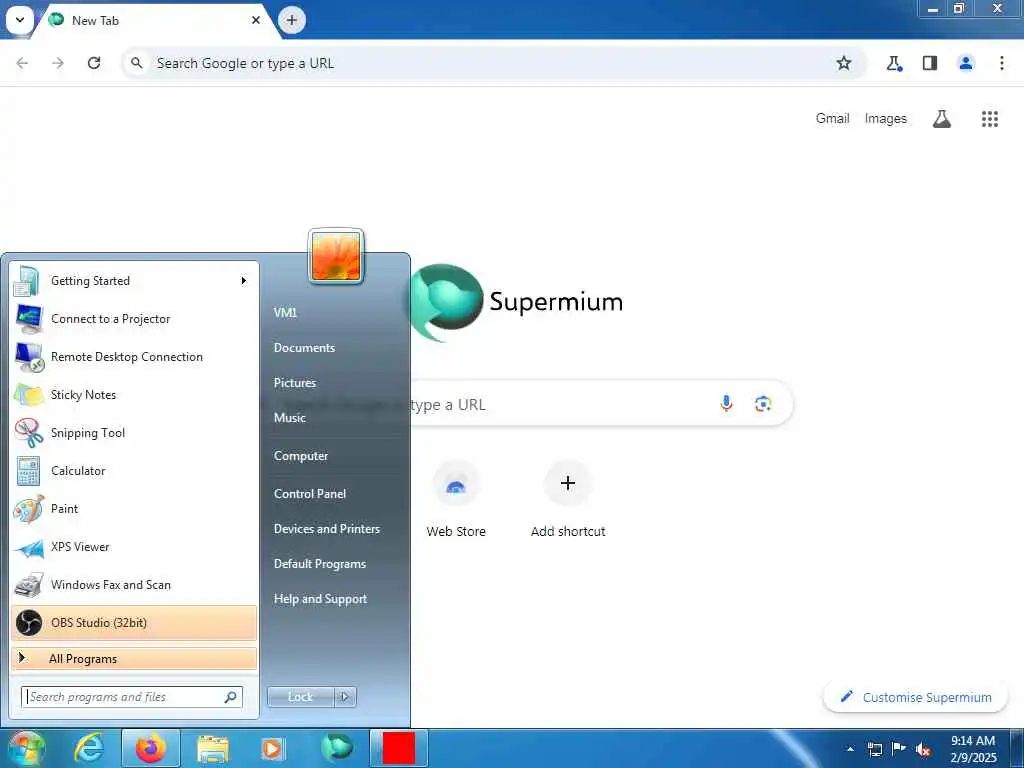Image resolution: width=1024 pixels, height=768 pixels.
Task: Open Action Center flag icon
Action: coord(899,748)
